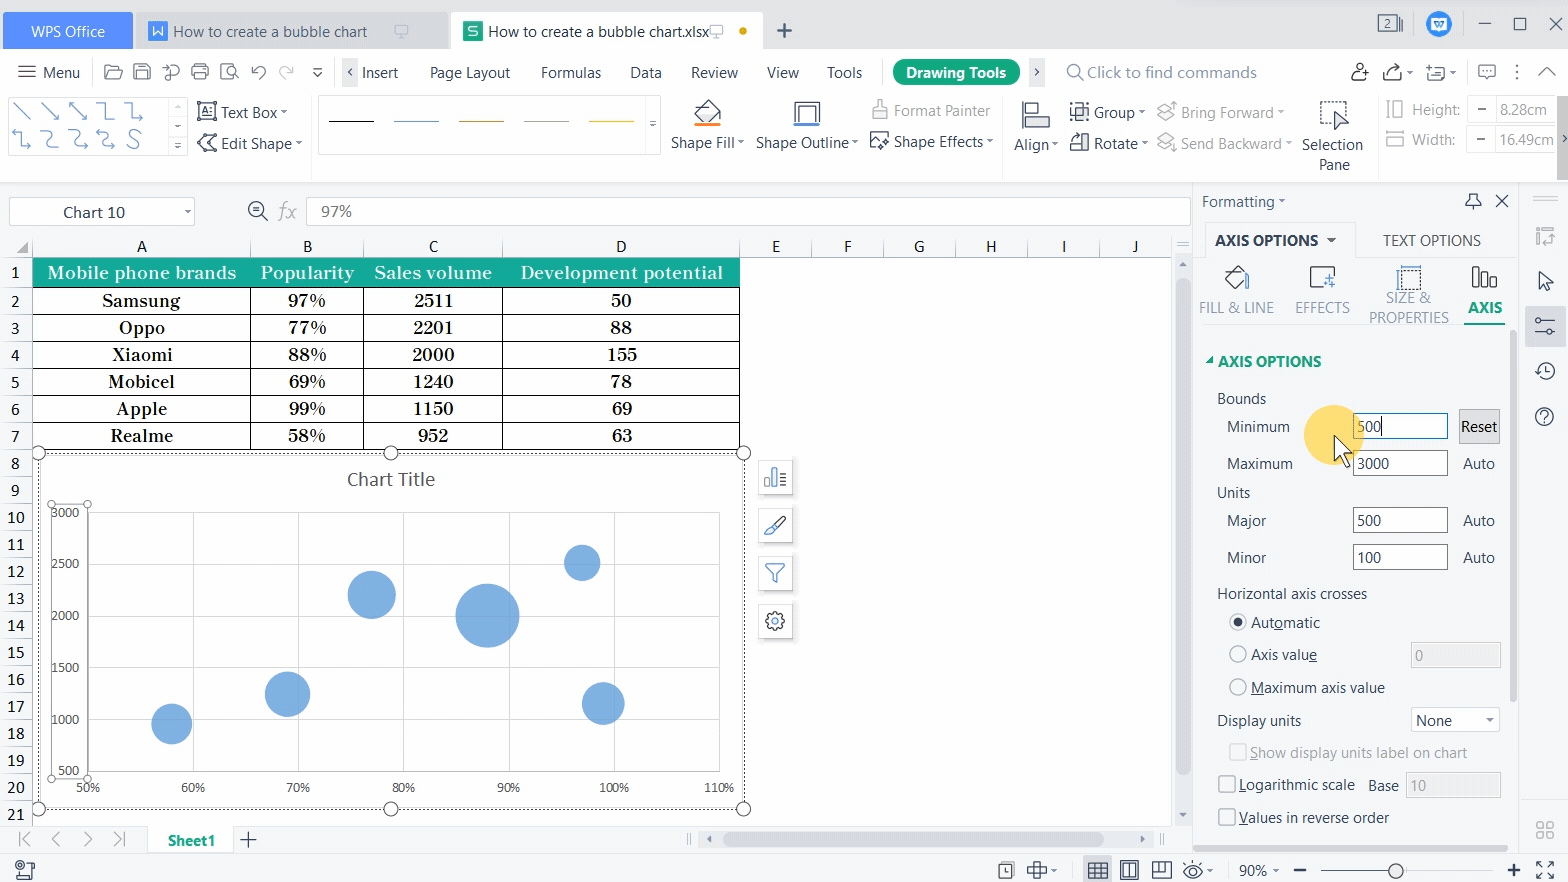
Task: Click the zoom magnifier in formula bar
Action: (x=257, y=211)
